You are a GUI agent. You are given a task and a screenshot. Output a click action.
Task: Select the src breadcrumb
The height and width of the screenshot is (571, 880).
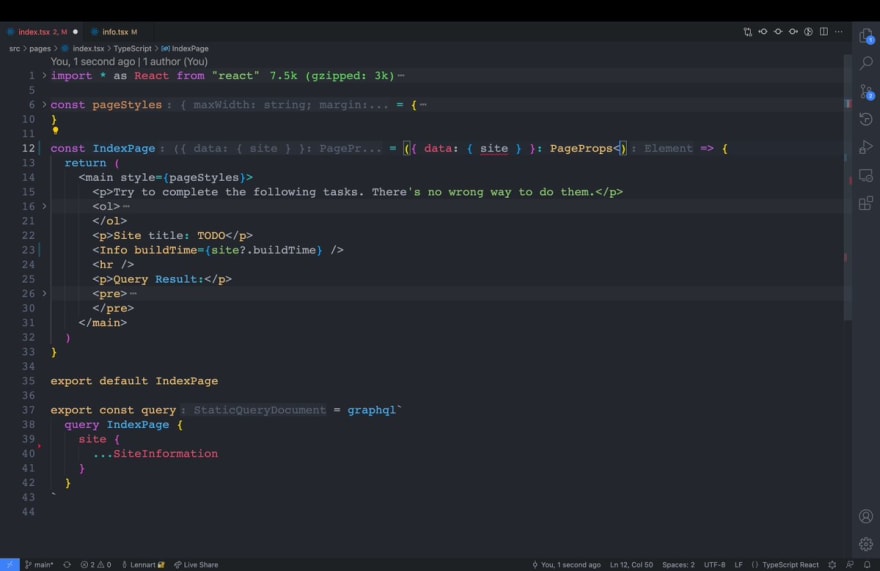pyautogui.click(x=15, y=48)
